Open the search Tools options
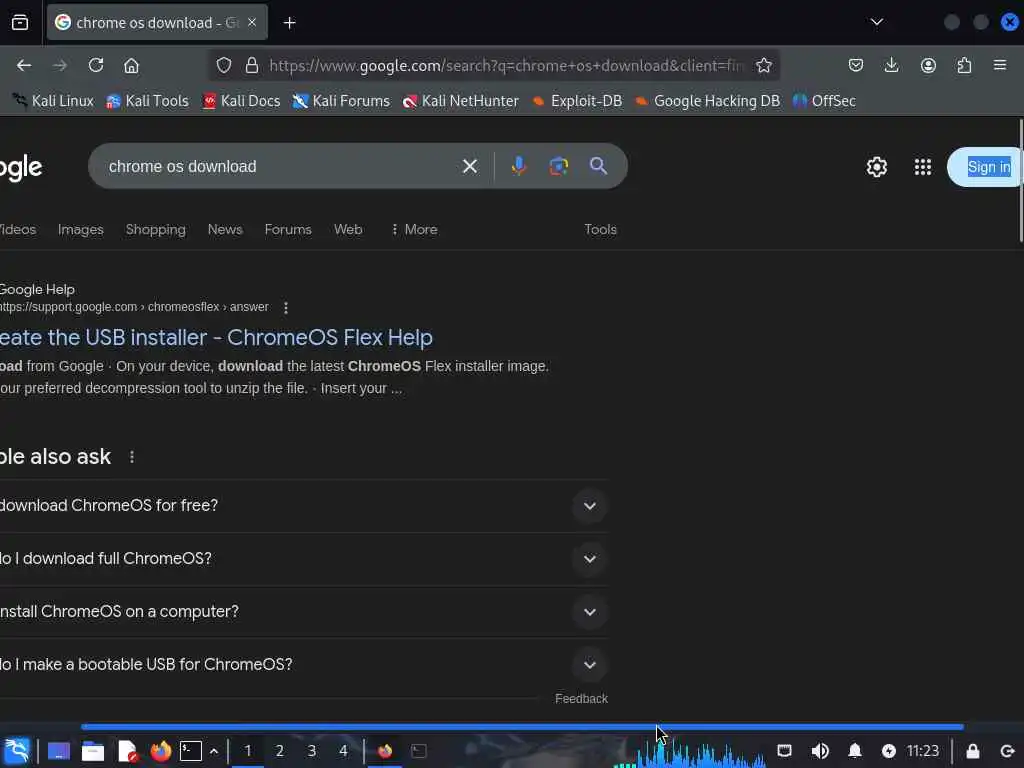Image resolution: width=1024 pixels, height=768 pixels. point(600,229)
